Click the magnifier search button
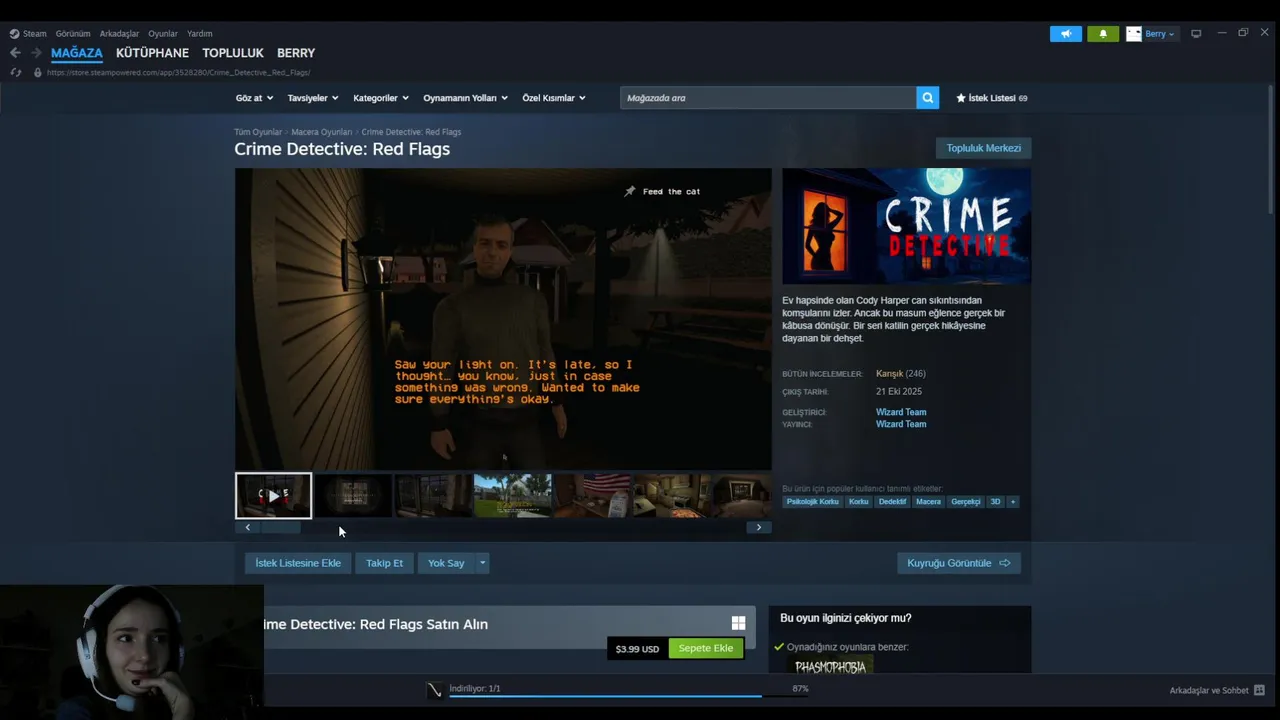 coord(928,98)
